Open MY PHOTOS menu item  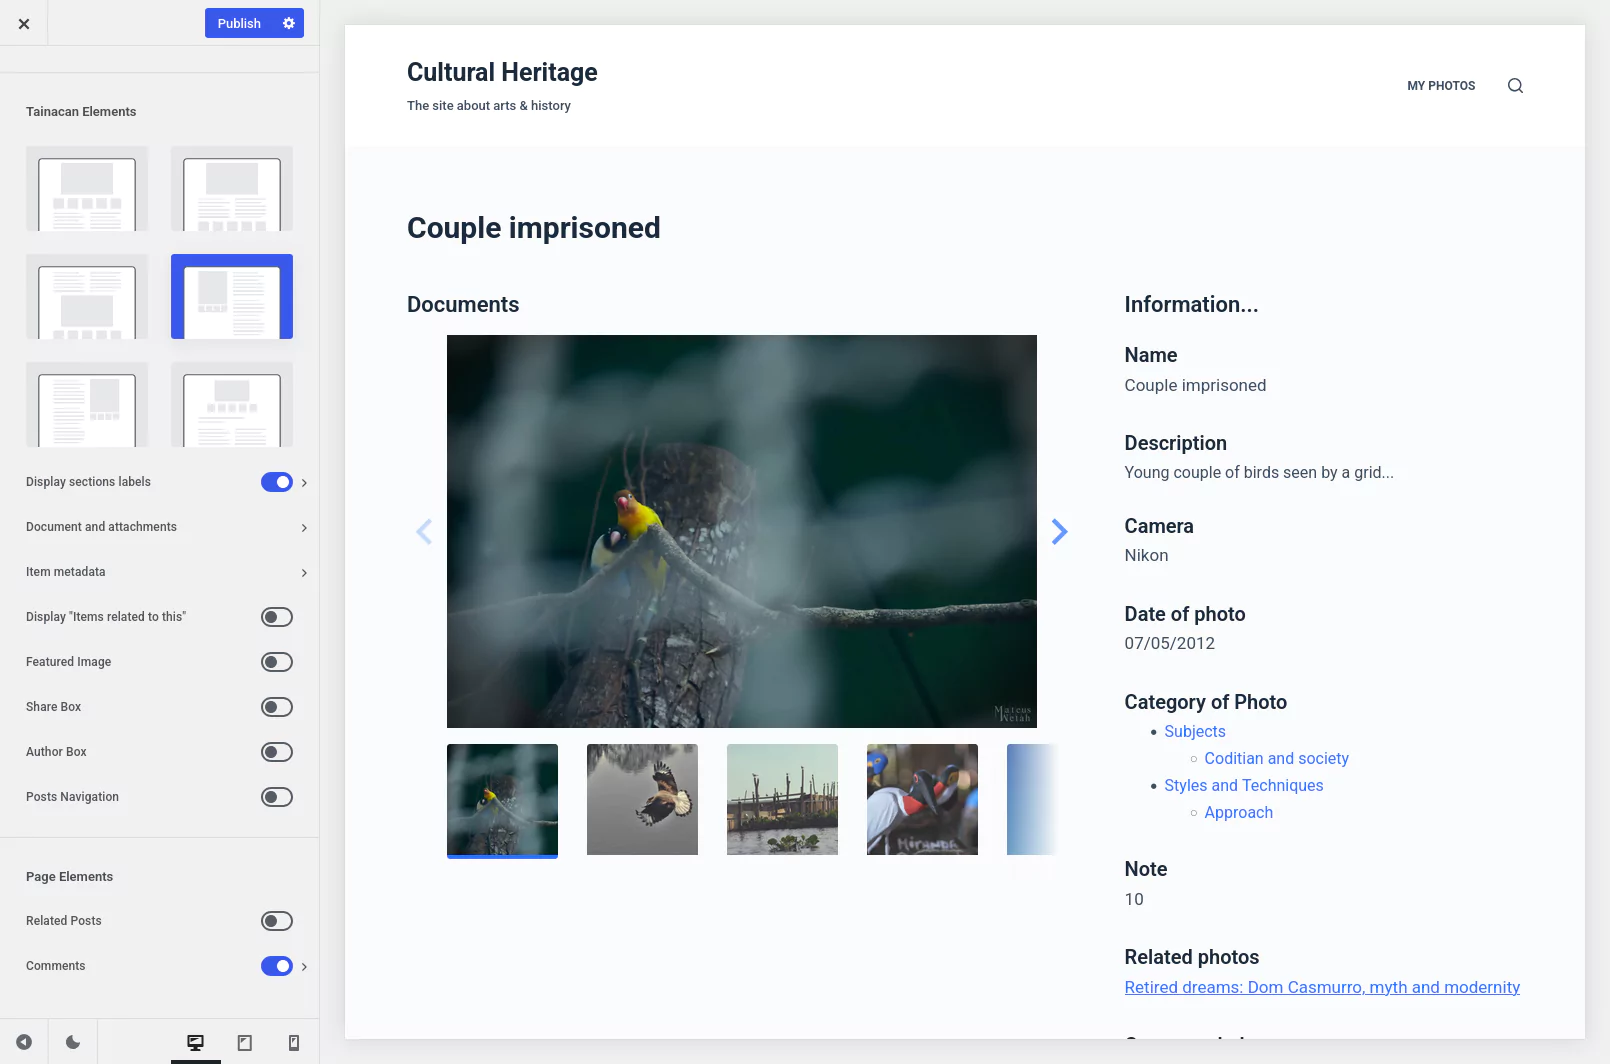click(x=1441, y=86)
